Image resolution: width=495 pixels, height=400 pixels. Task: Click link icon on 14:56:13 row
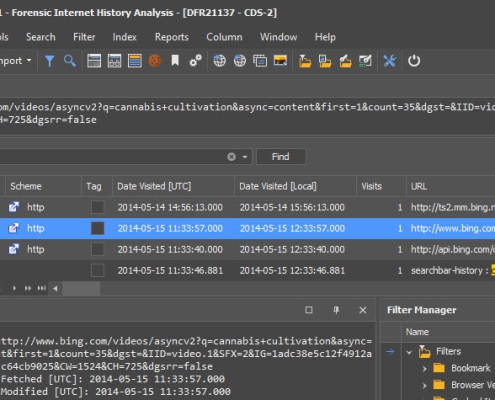tap(14, 207)
